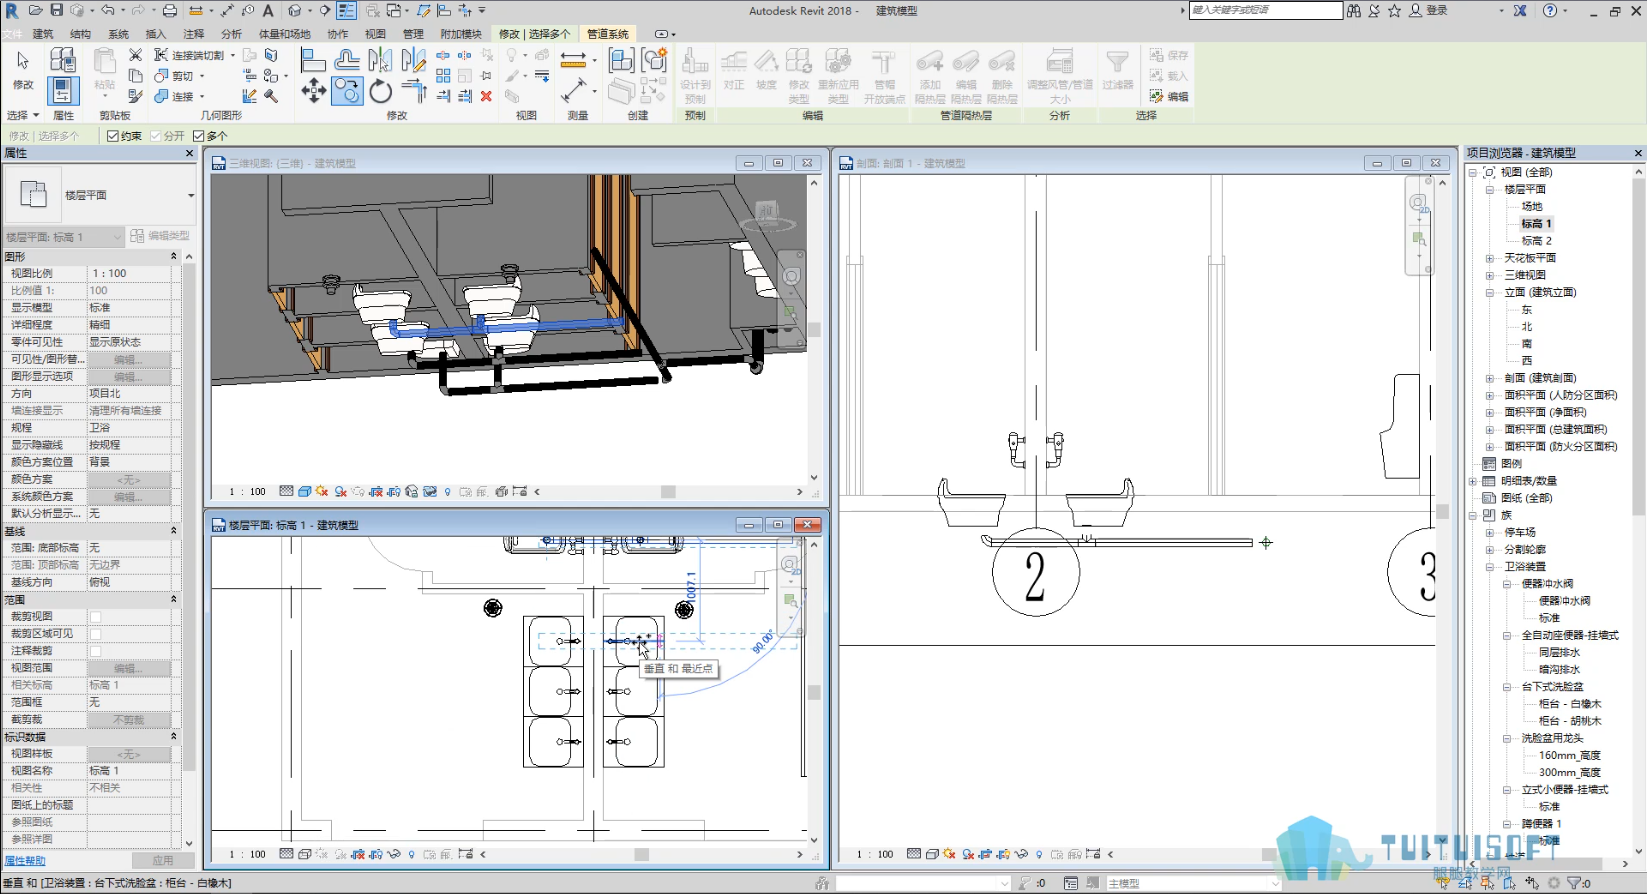Click the Save icon in quick access toolbar
This screenshot has height=894, width=1647.
[57, 11]
